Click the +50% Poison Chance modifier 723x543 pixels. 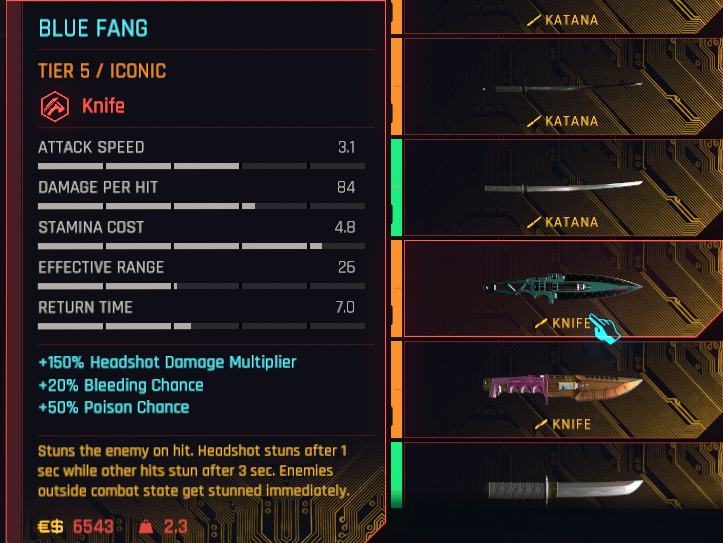(x=113, y=407)
